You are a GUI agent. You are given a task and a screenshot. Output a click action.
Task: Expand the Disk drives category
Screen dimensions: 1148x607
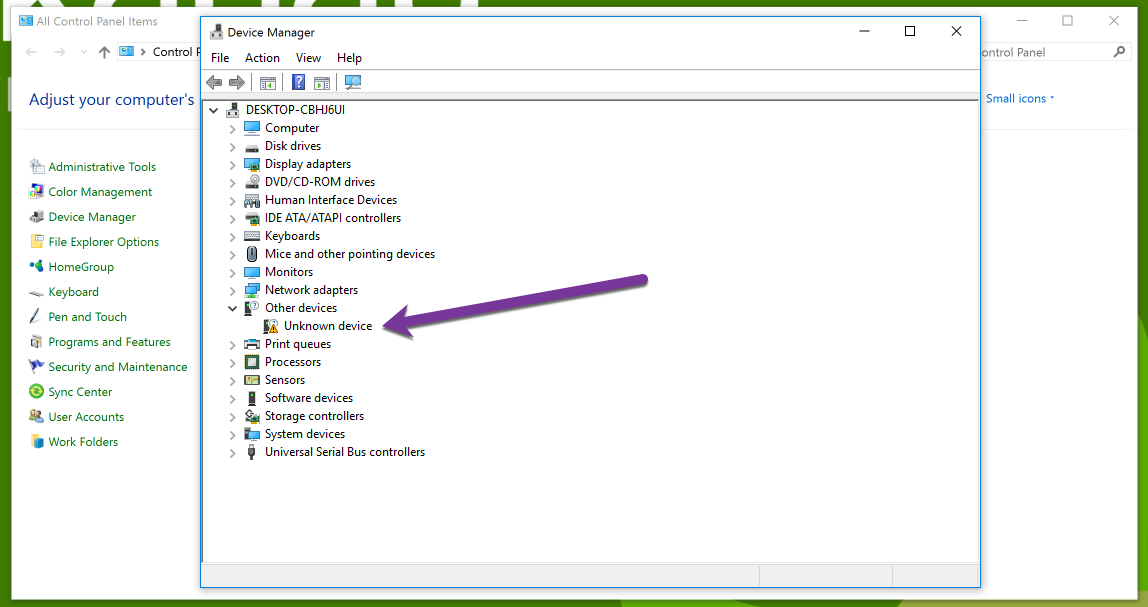click(232, 146)
